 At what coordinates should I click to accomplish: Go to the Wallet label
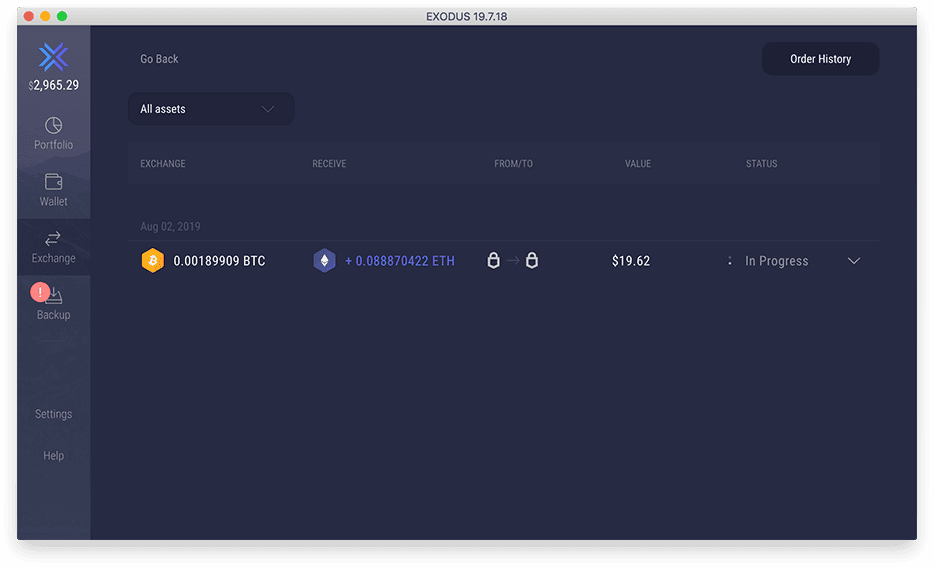click(54, 201)
